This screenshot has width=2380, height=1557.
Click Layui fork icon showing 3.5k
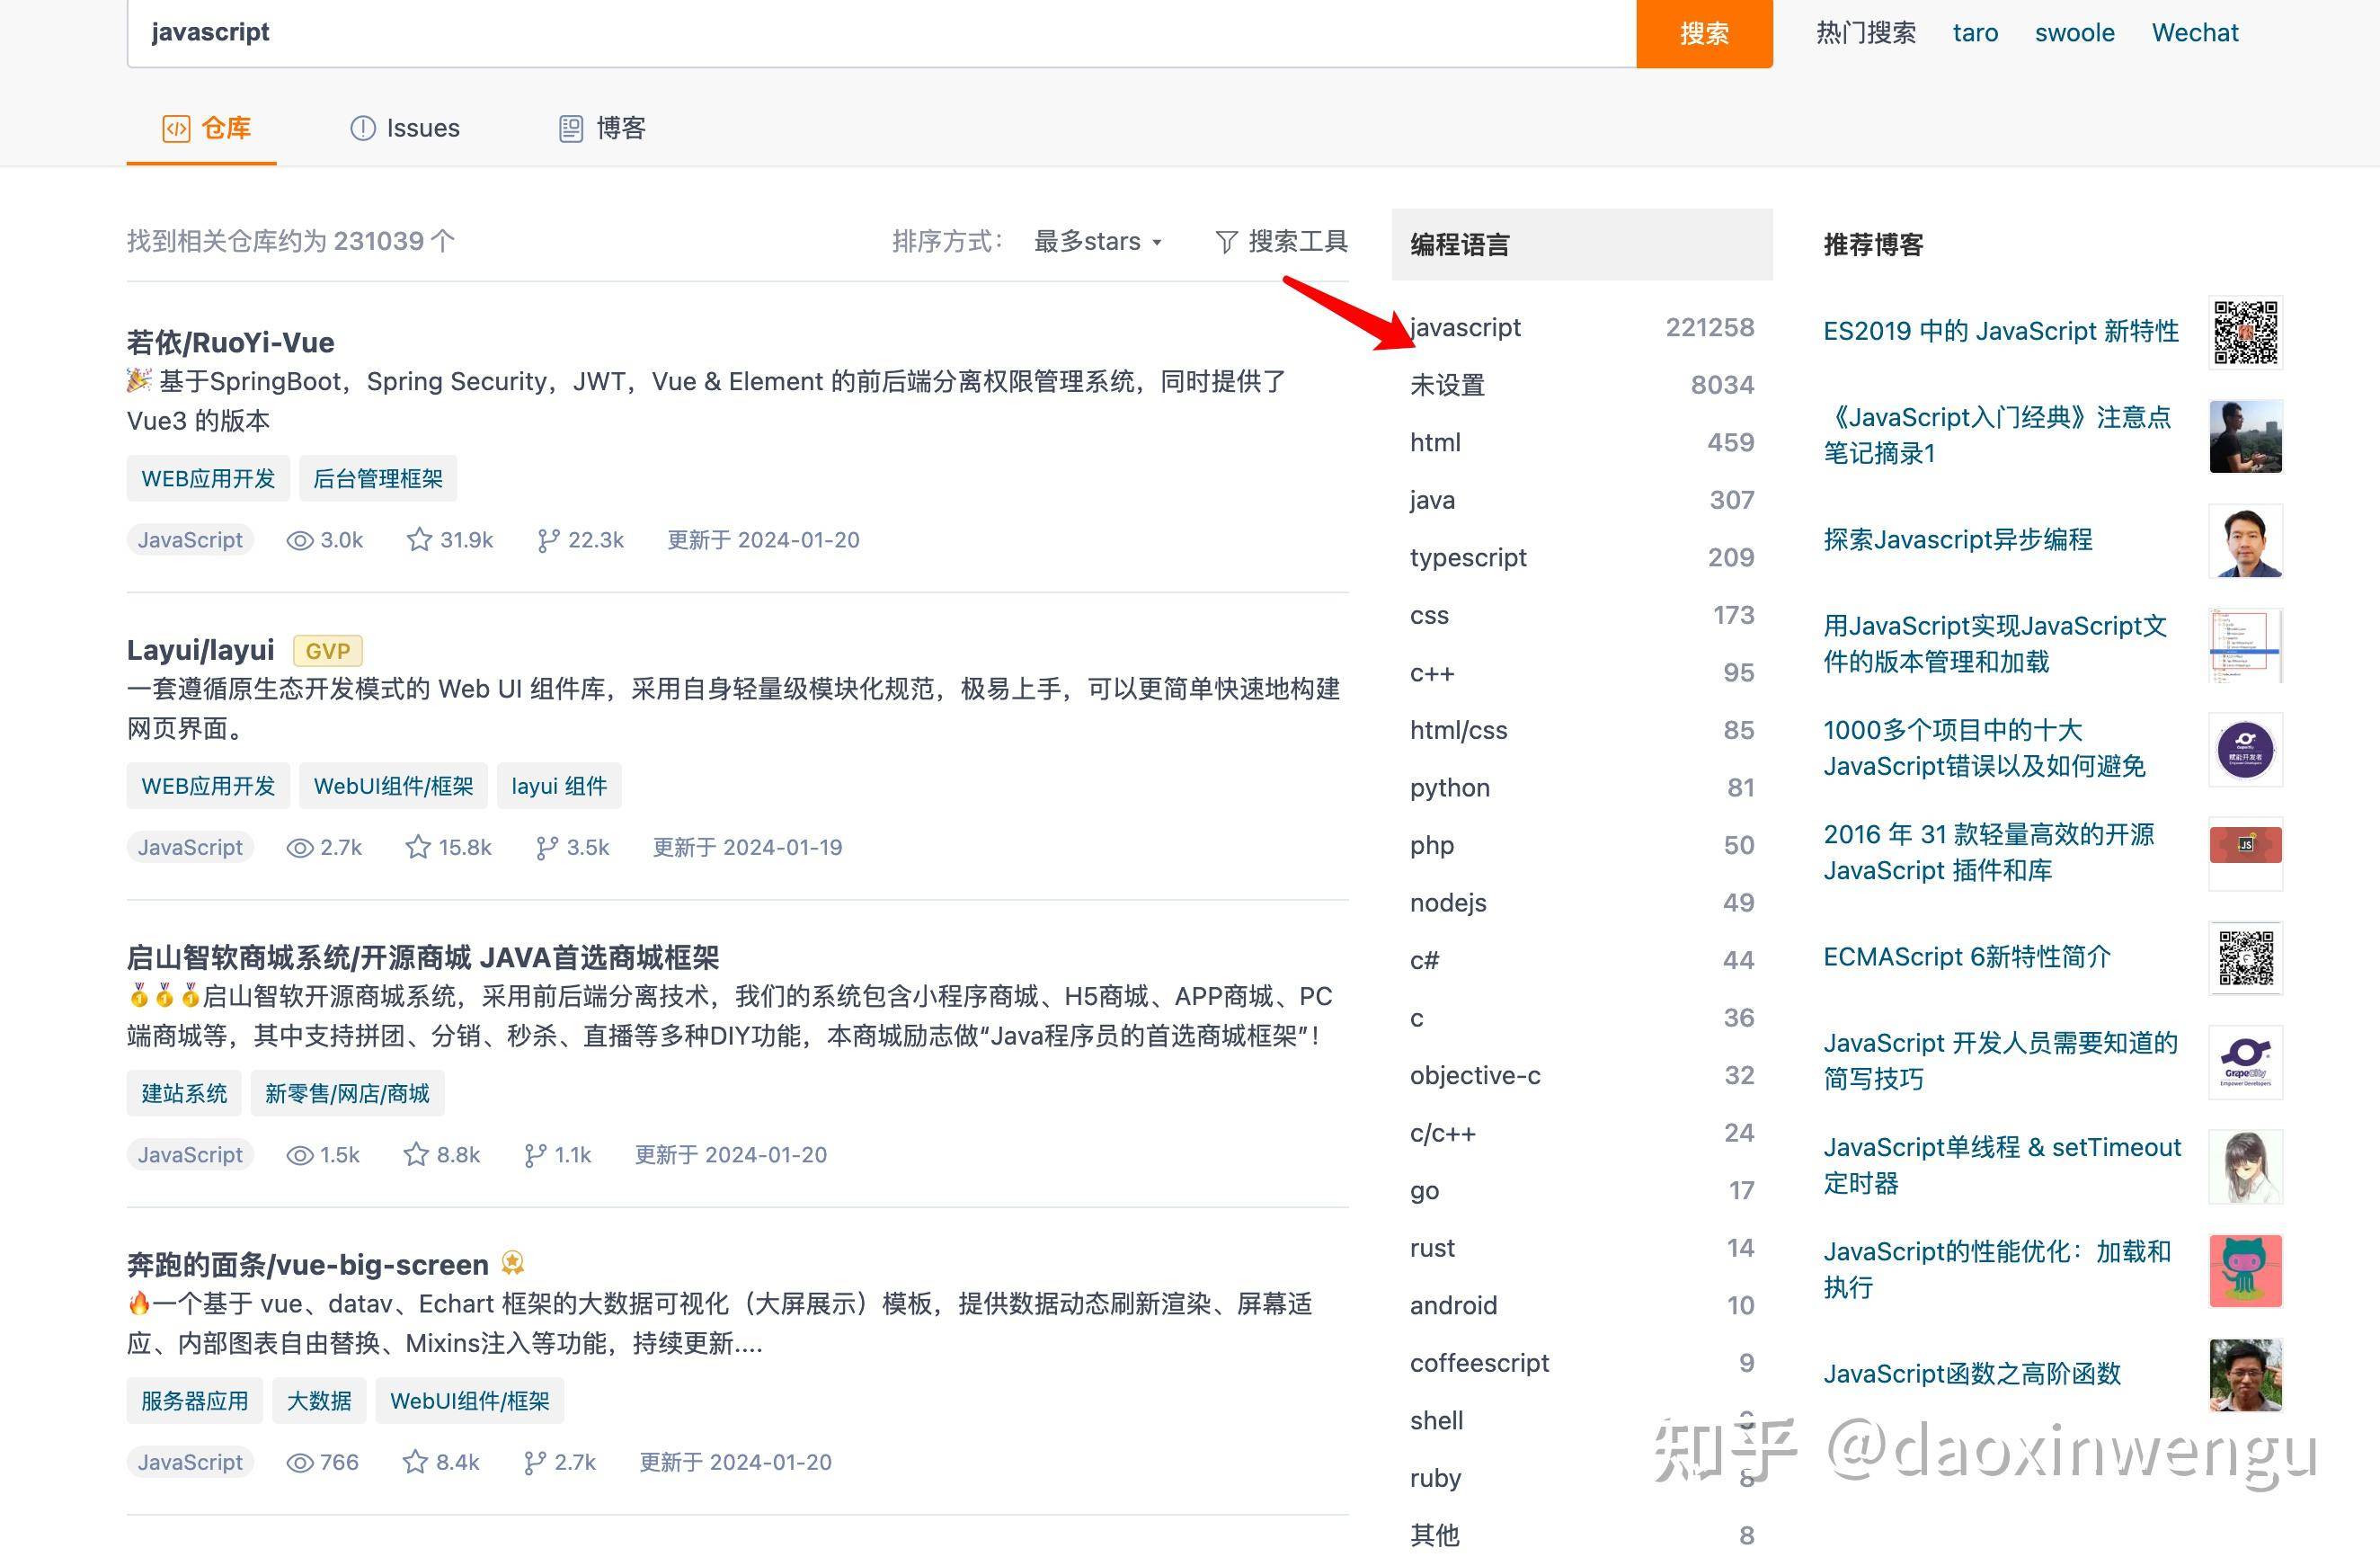(x=547, y=848)
